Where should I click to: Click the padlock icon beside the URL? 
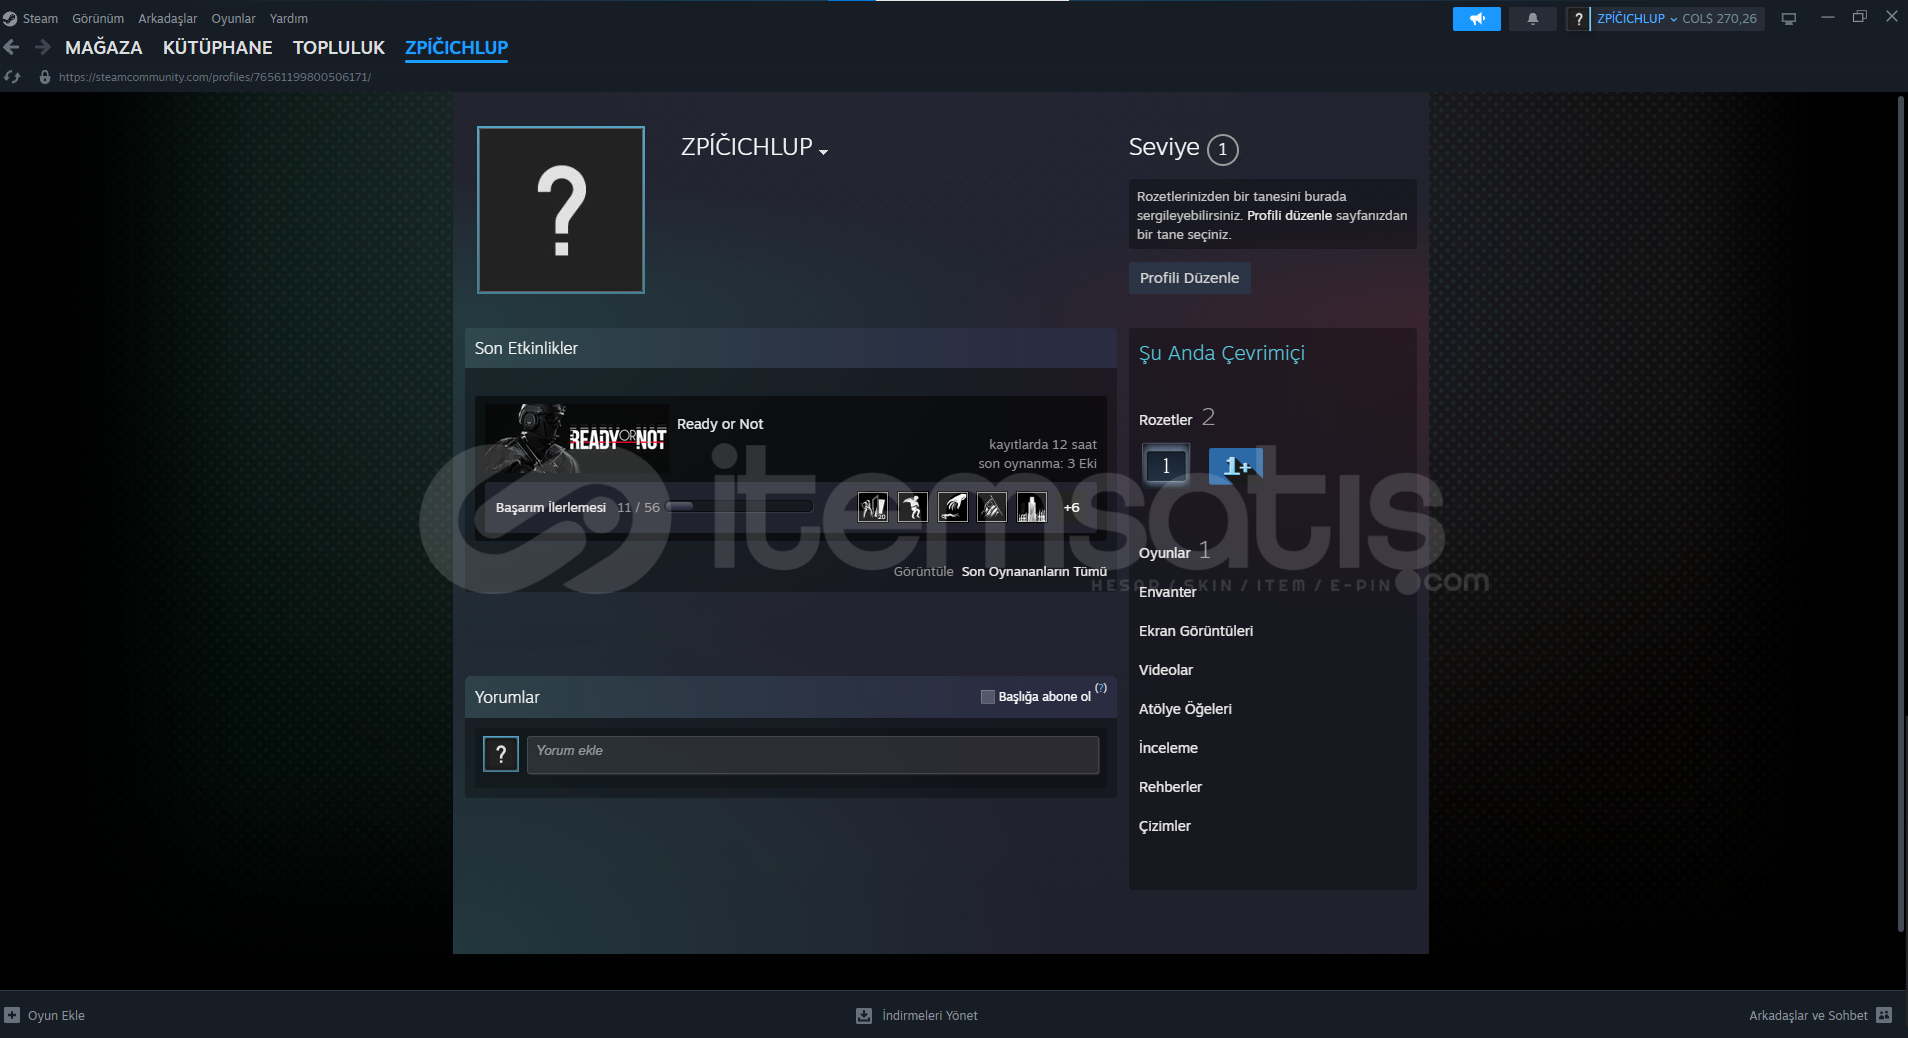point(45,77)
